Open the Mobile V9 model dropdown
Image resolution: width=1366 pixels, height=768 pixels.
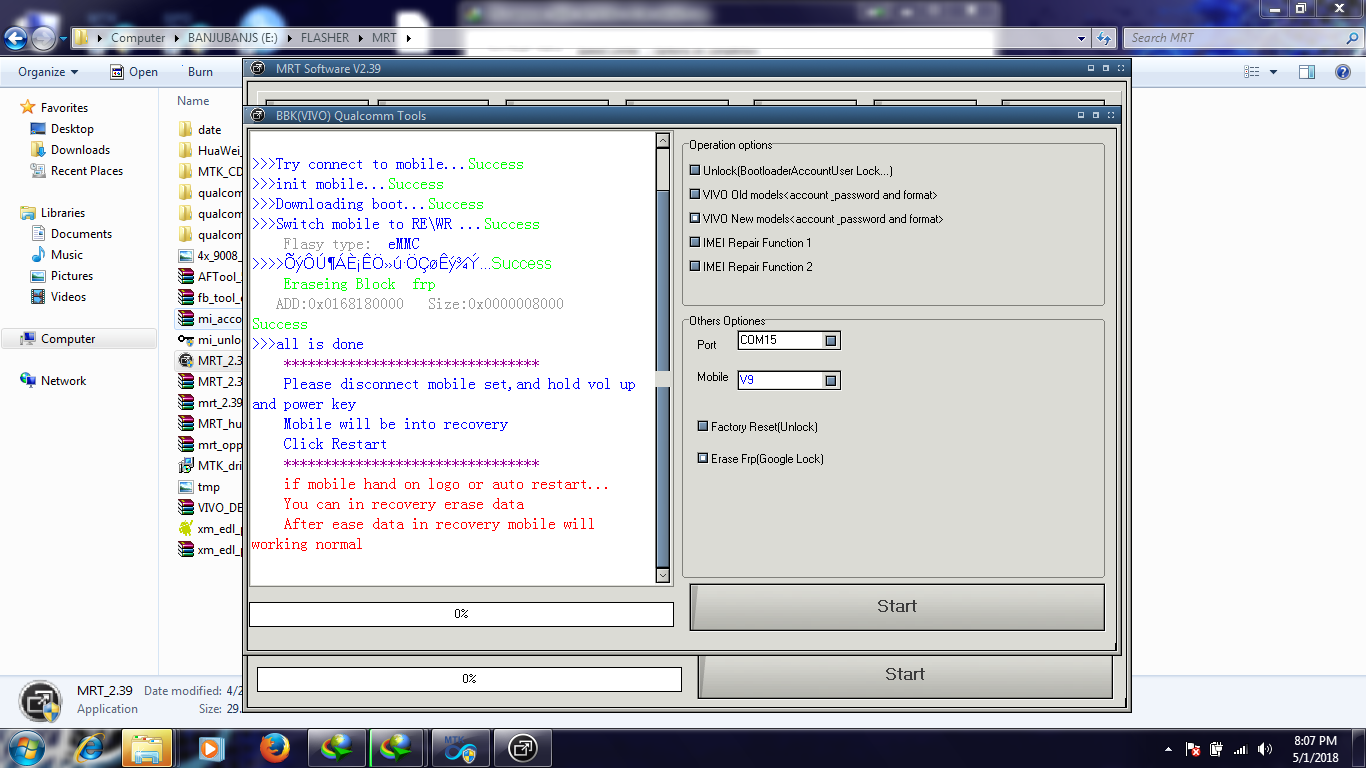coord(830,380)
